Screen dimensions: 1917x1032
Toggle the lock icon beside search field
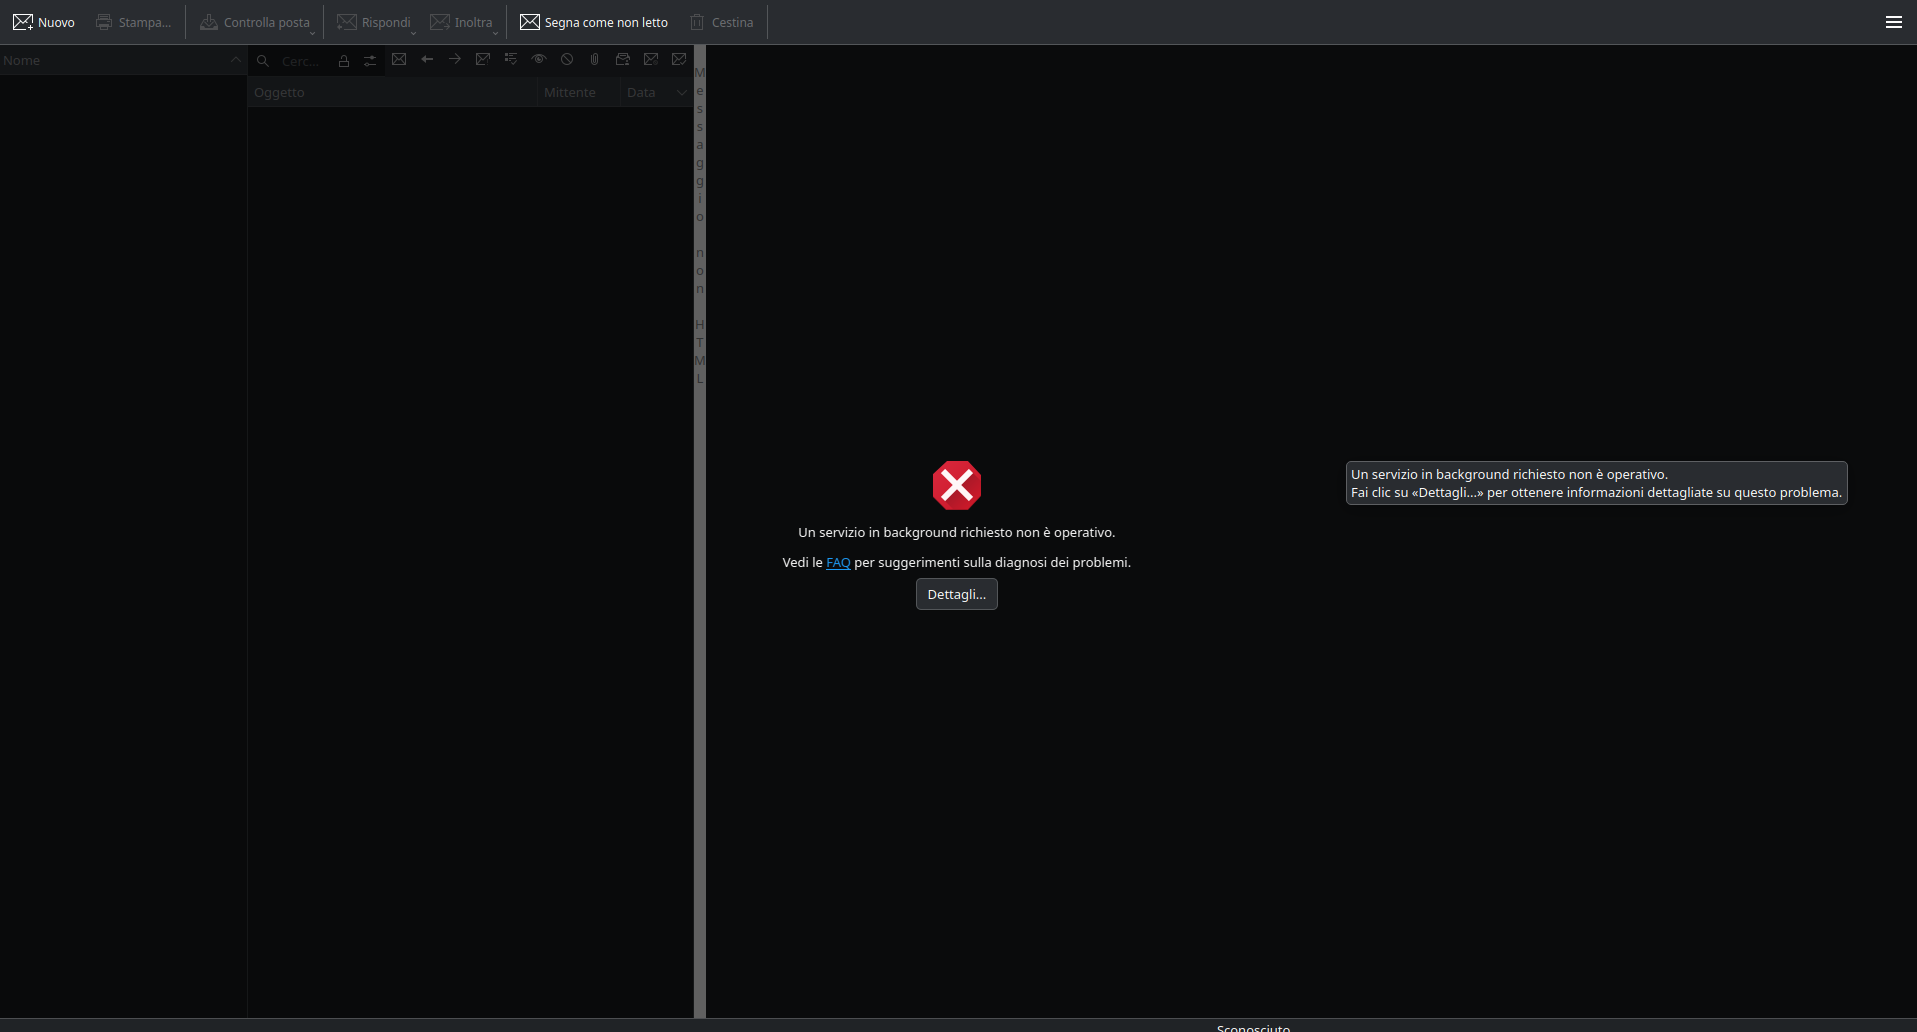point(344,61)
